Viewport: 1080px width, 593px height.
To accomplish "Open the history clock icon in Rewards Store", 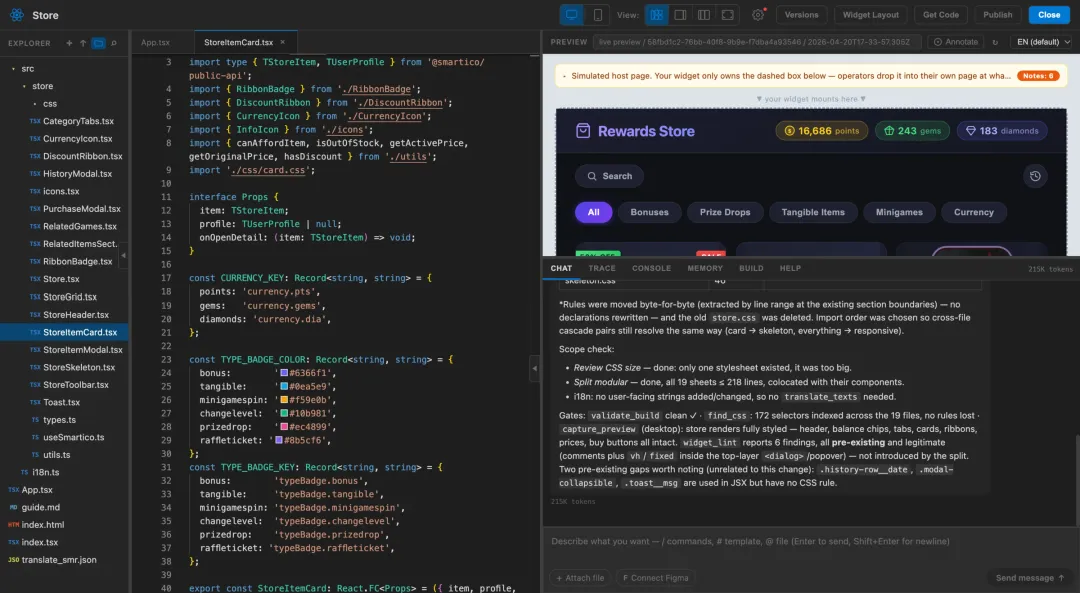I will click(1035, 176).
